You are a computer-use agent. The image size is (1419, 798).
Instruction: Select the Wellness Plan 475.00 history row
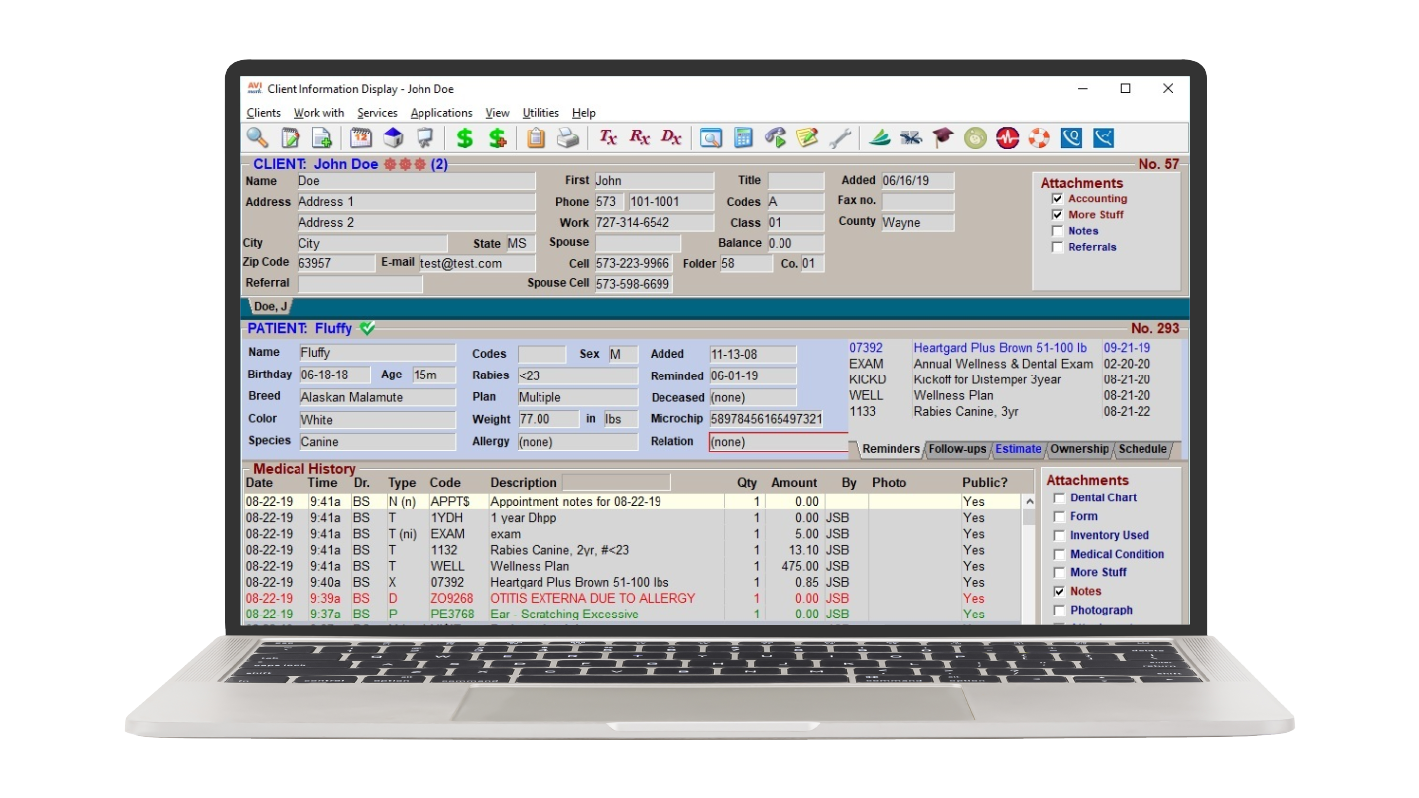click(x=633, y=567)
